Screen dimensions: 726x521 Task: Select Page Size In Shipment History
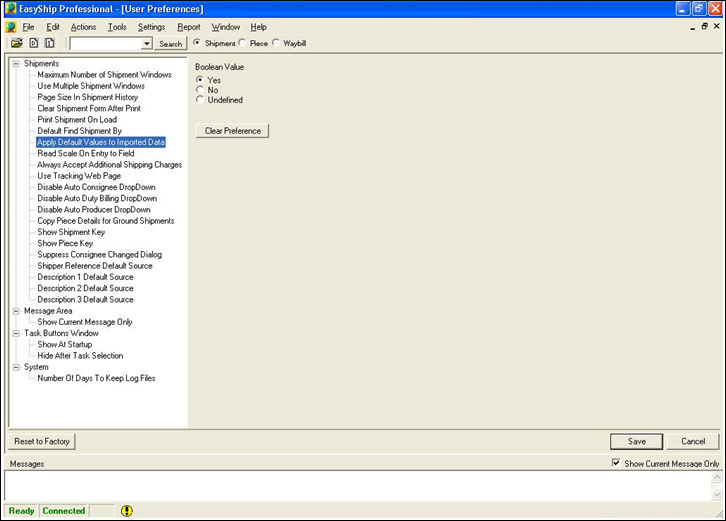point(88,97)
